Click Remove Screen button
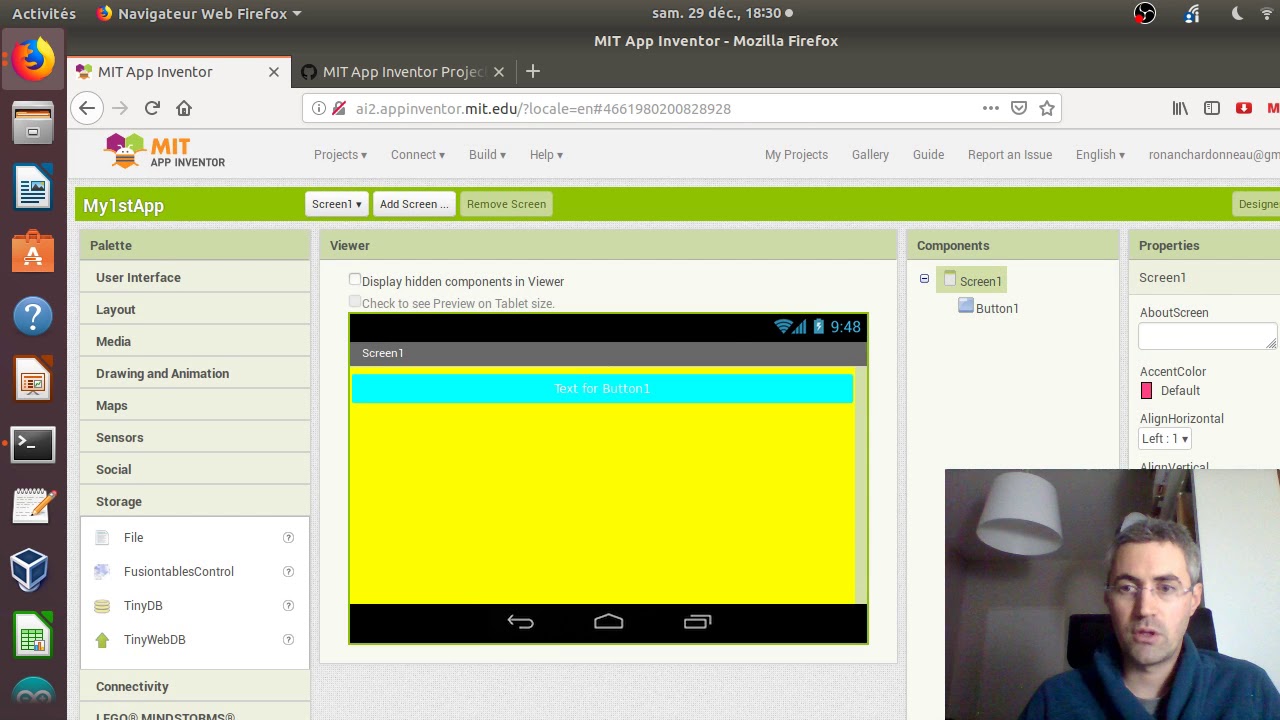Screen dimensions: 1280x720 point(506,204)
